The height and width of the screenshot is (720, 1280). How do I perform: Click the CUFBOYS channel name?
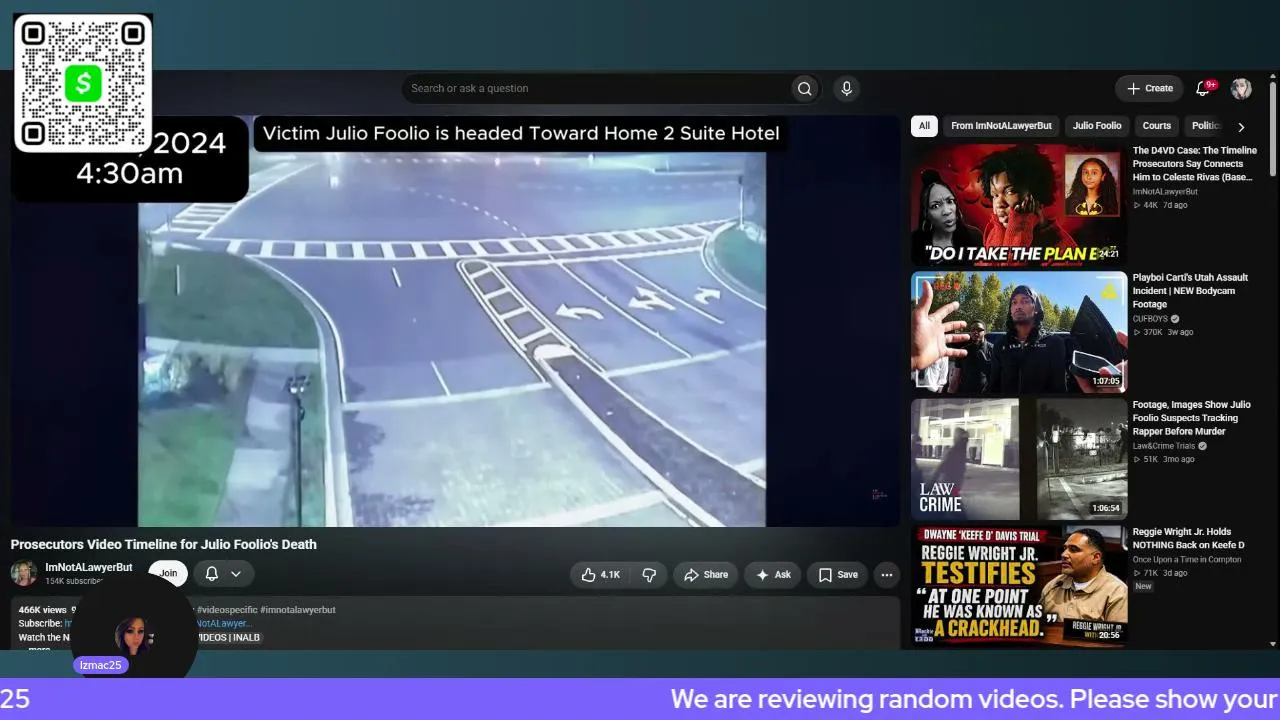(x=1150, y=319)
